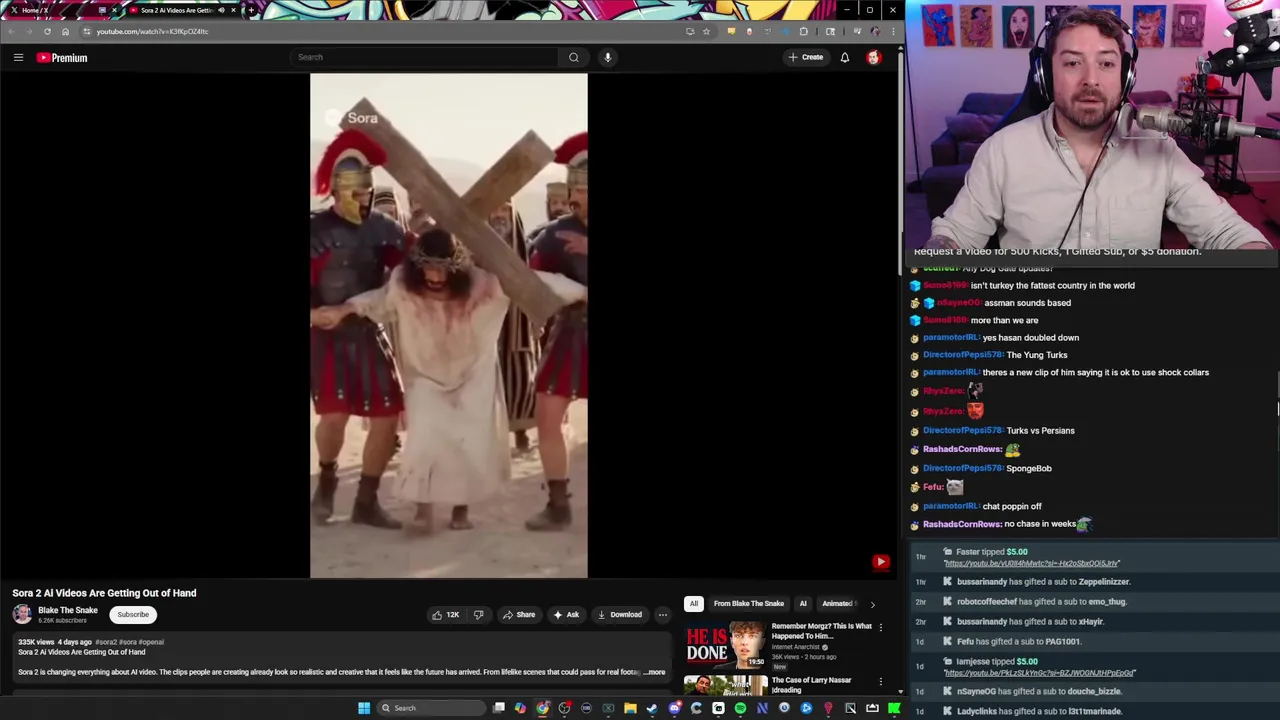Open The Case of Larry Nassar thumbnail
1280x720 pixels.
(726, 685)
